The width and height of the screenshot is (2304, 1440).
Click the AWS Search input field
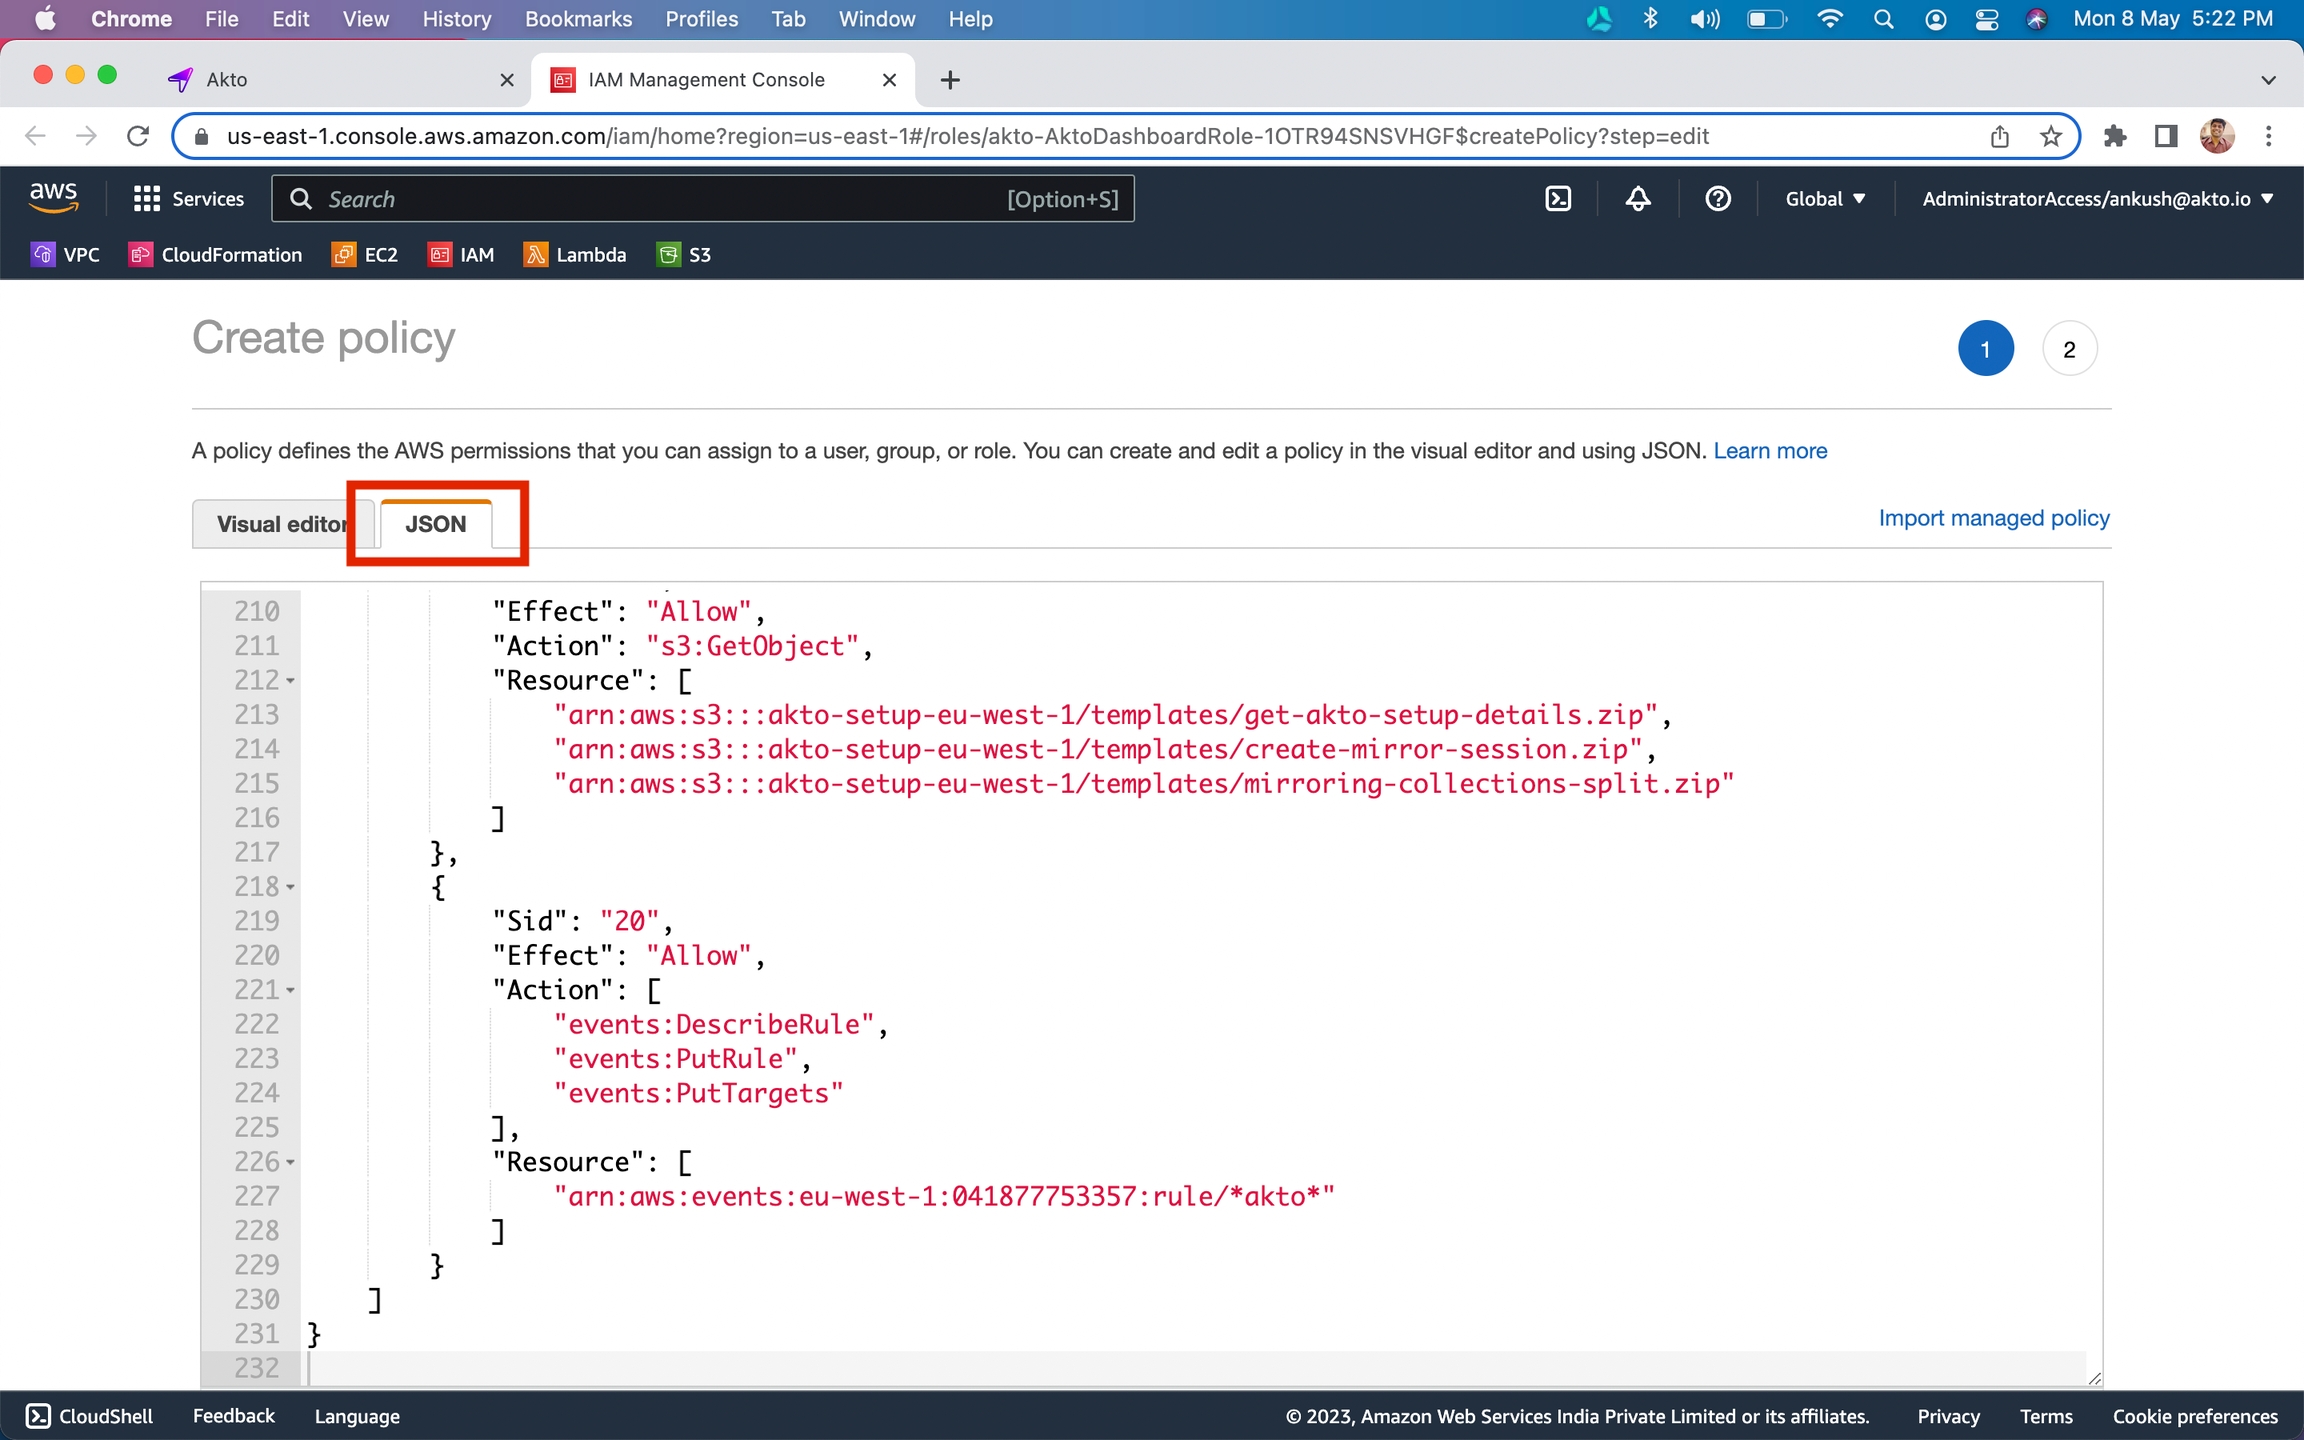point(660,199)
